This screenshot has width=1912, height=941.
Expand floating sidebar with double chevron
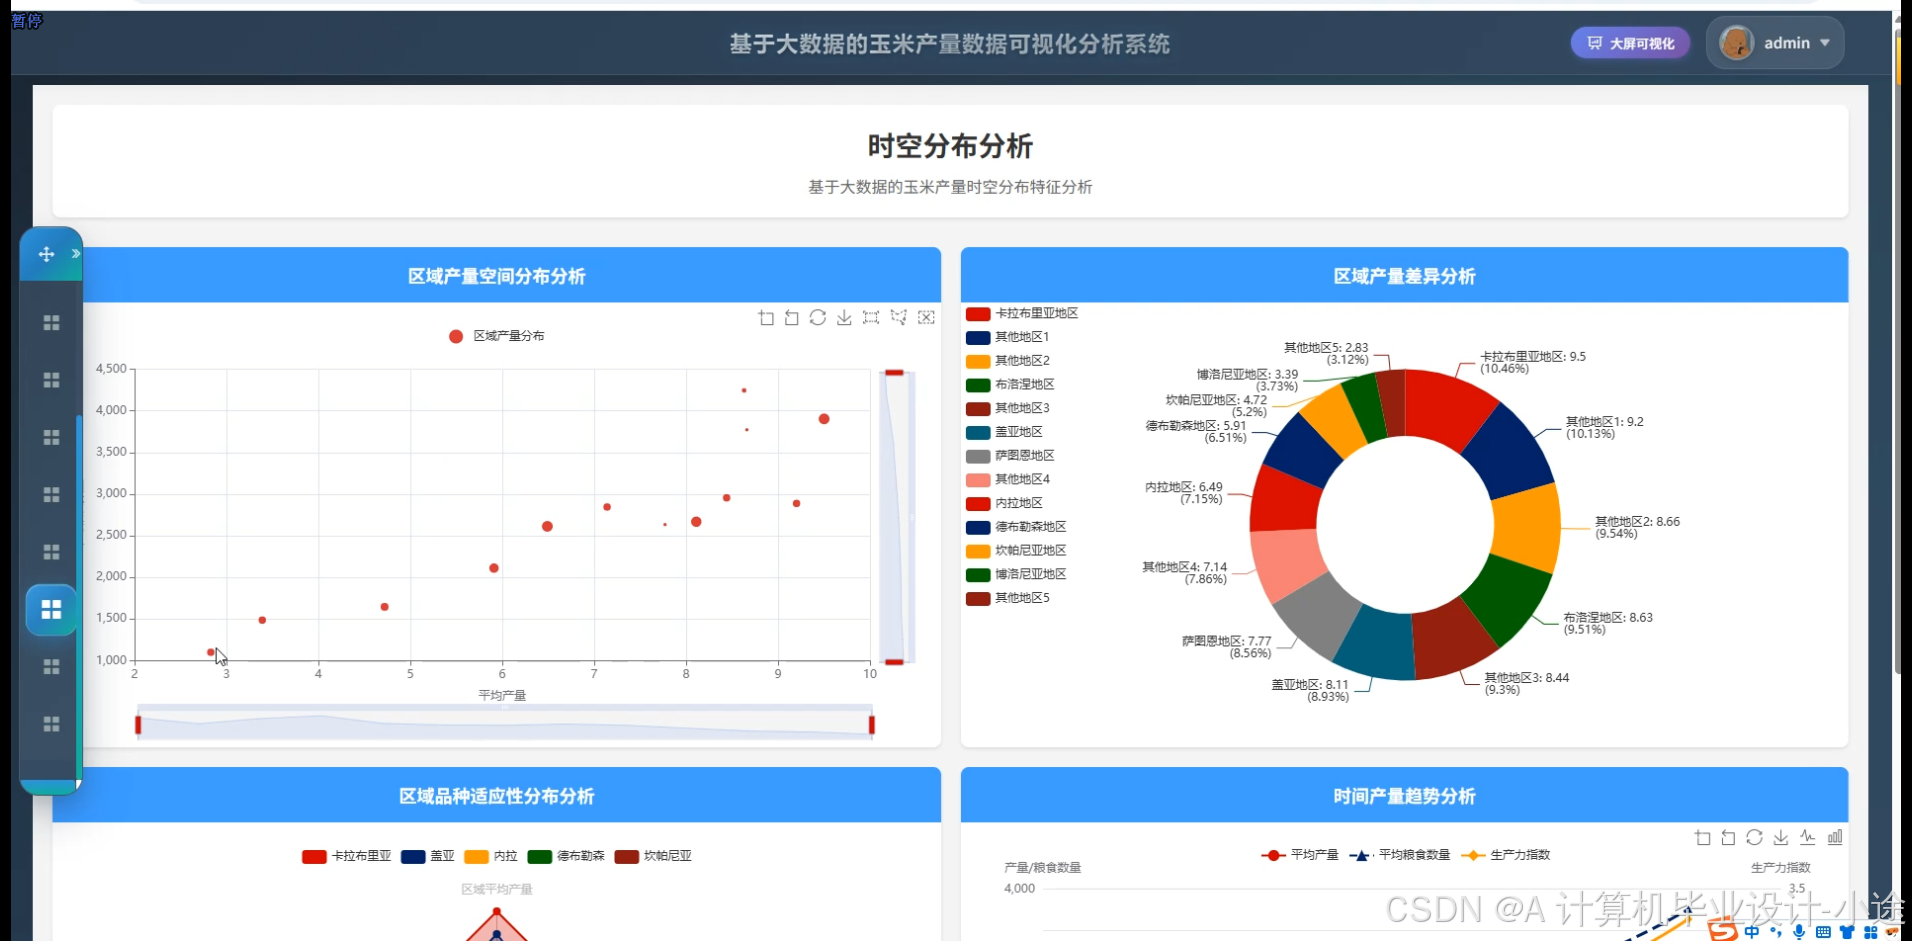click(x=75, y=254)
